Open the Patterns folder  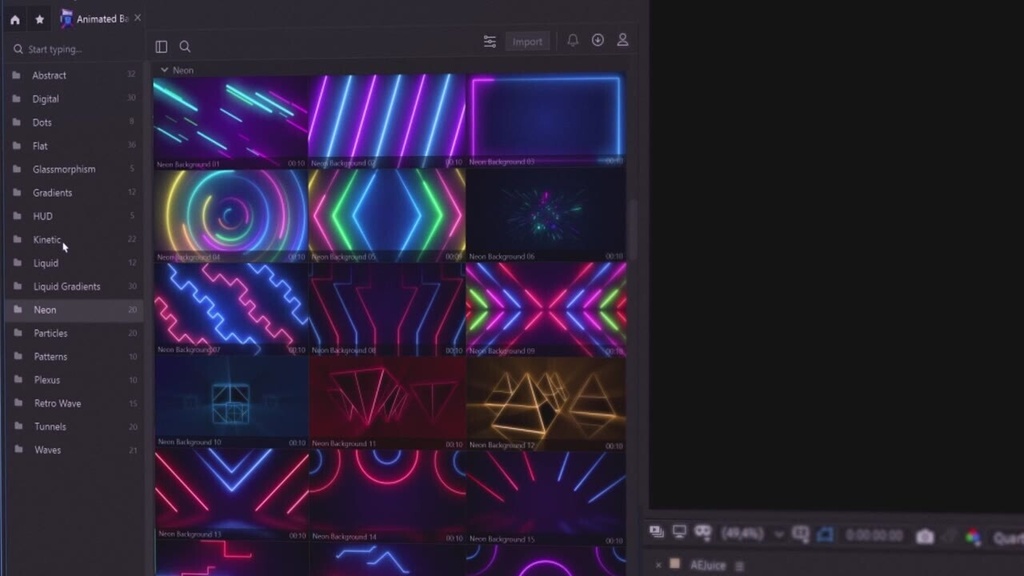pyautogui.click(x=74, y=357)
